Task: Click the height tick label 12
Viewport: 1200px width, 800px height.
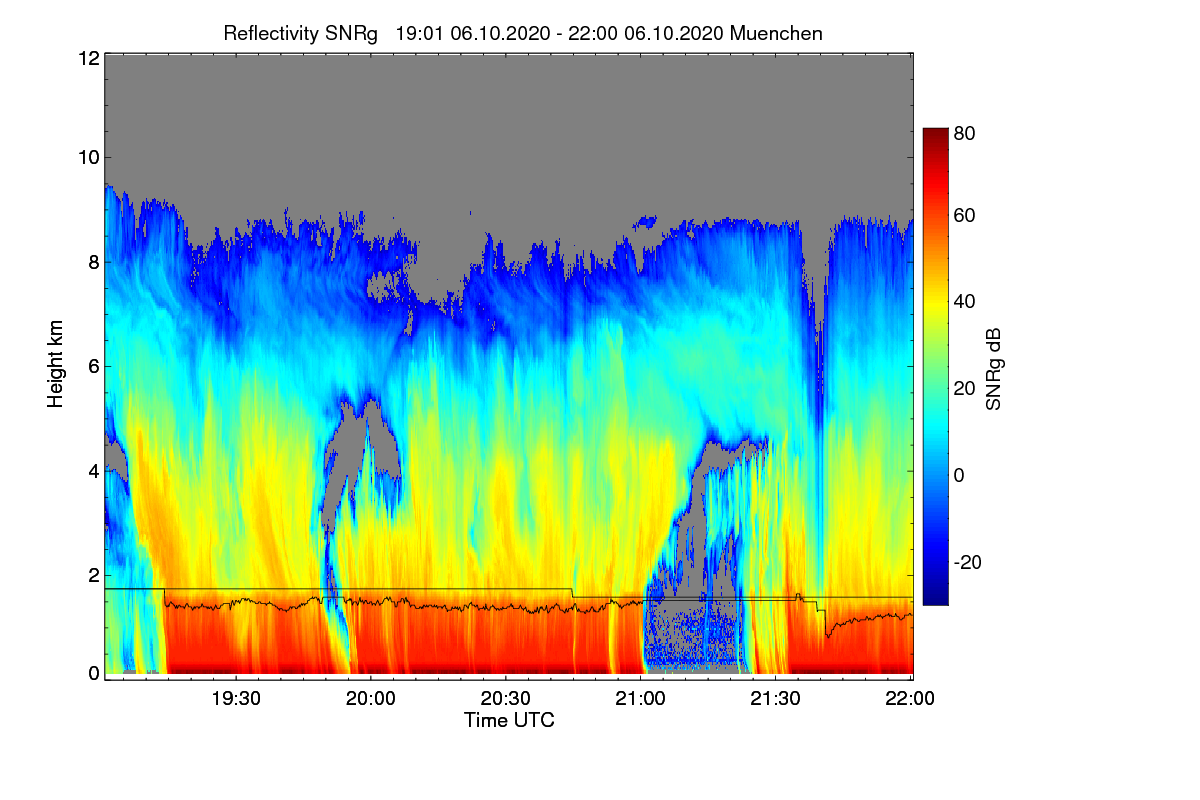Action: click(x=88, y=58)
